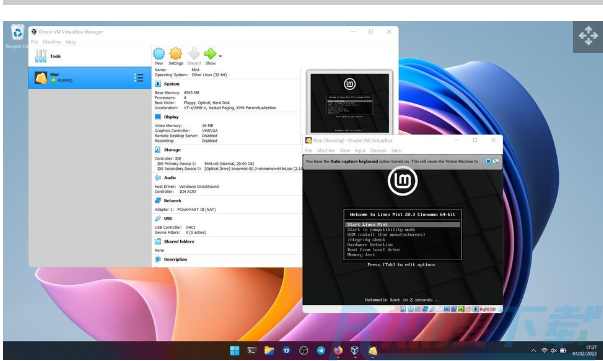
Task: Click the Mint VM taskbar icon
Action: click(x=372, y=350)
